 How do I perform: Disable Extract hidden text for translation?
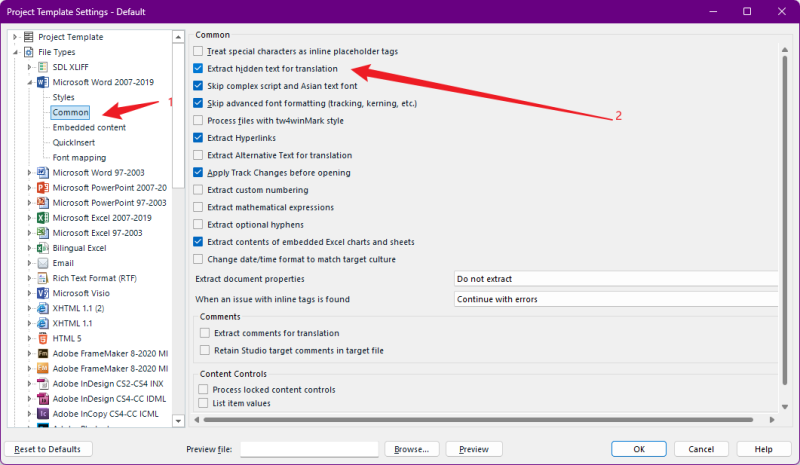click(199, 69)
